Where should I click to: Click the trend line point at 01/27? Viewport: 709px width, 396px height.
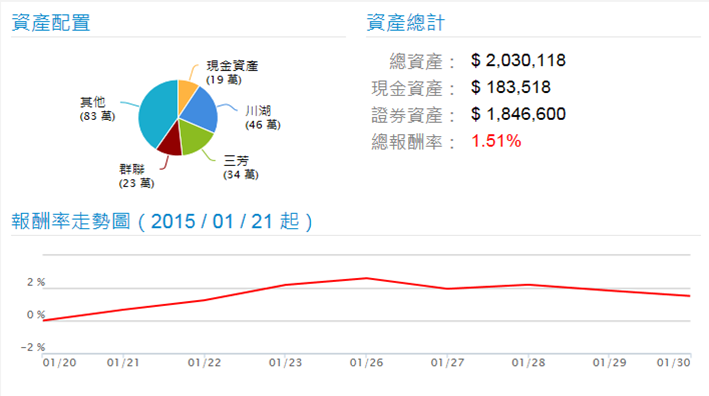point(447,288)
